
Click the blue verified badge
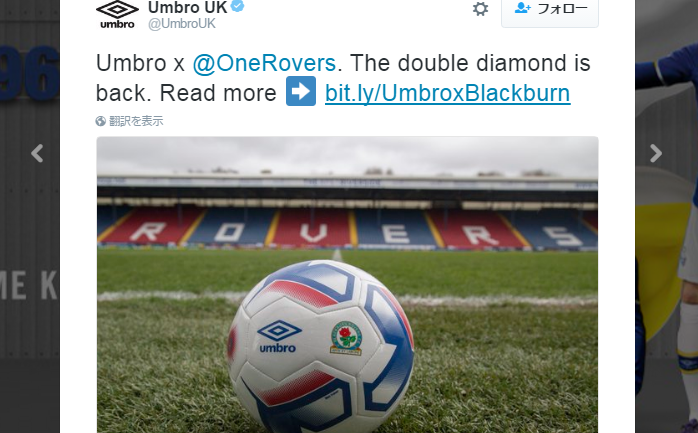point(238,6)
